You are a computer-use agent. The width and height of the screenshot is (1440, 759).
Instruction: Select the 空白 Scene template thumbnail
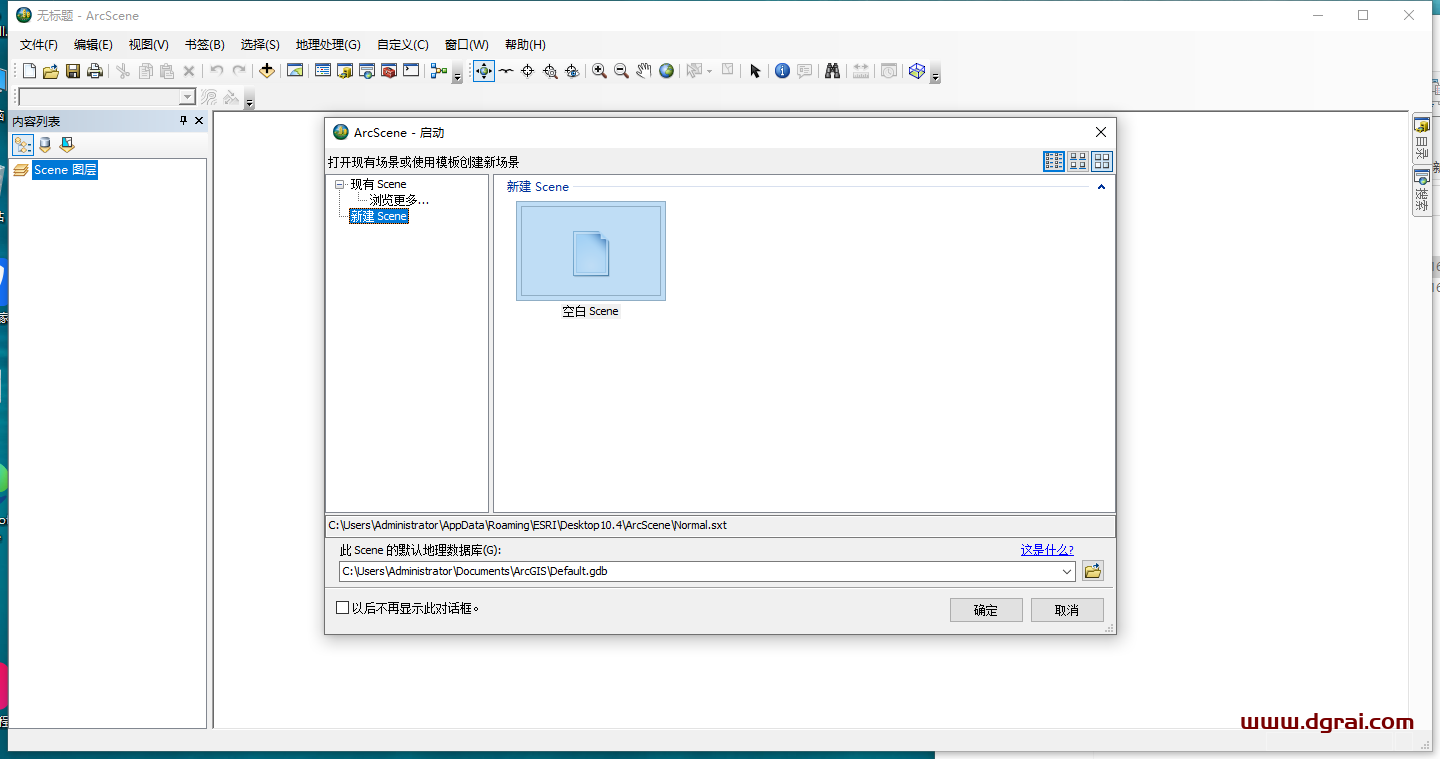(x=591, y=251)
